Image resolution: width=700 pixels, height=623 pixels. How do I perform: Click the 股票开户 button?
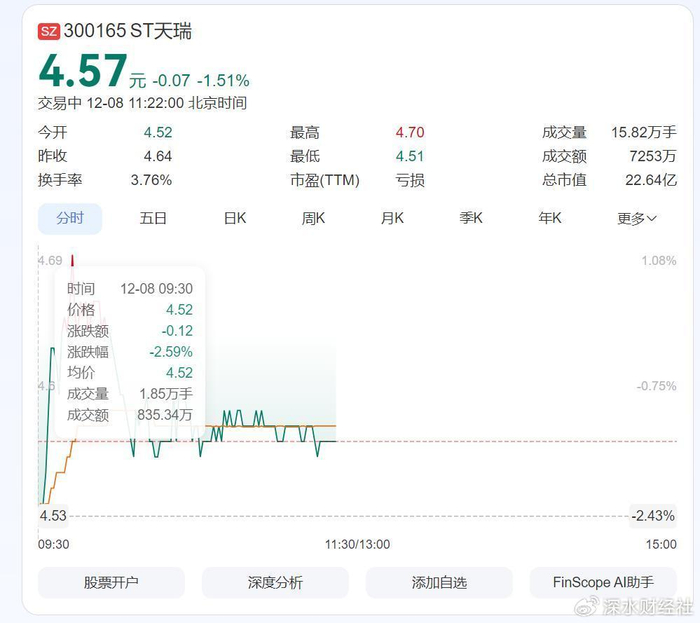(x=111, y=582)
